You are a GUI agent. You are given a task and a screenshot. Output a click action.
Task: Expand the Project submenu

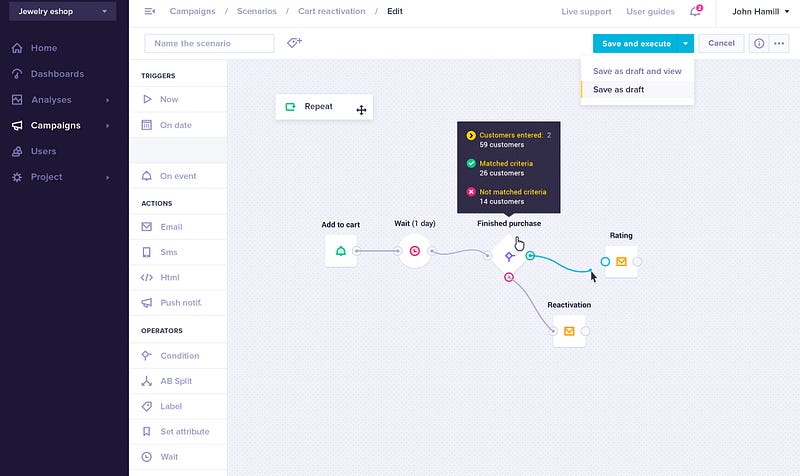point(108,178)
